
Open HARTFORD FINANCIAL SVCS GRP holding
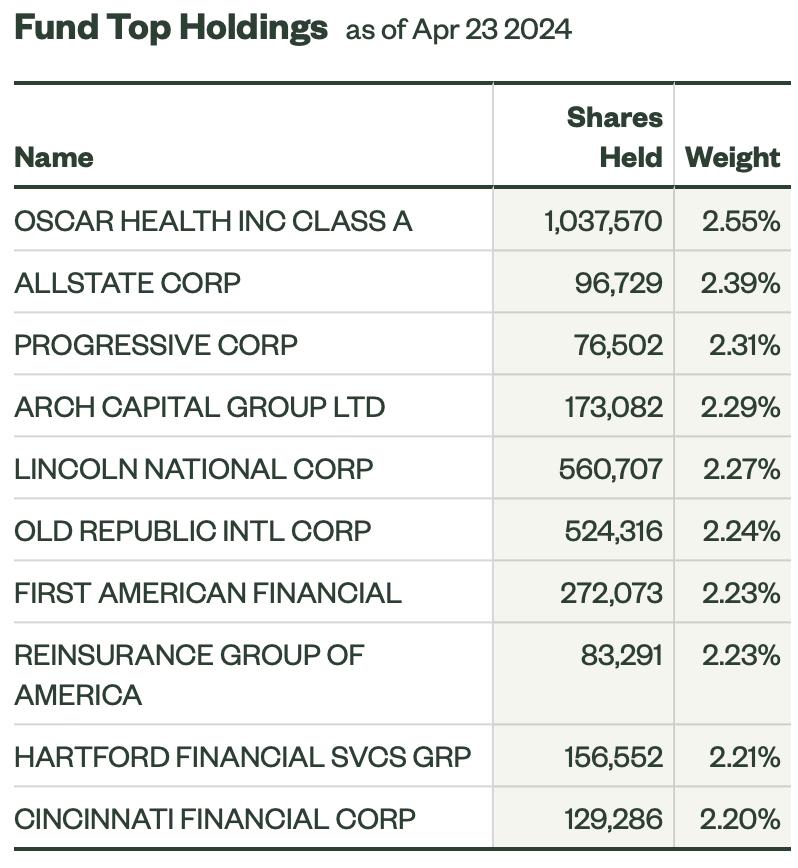[242, 757]
